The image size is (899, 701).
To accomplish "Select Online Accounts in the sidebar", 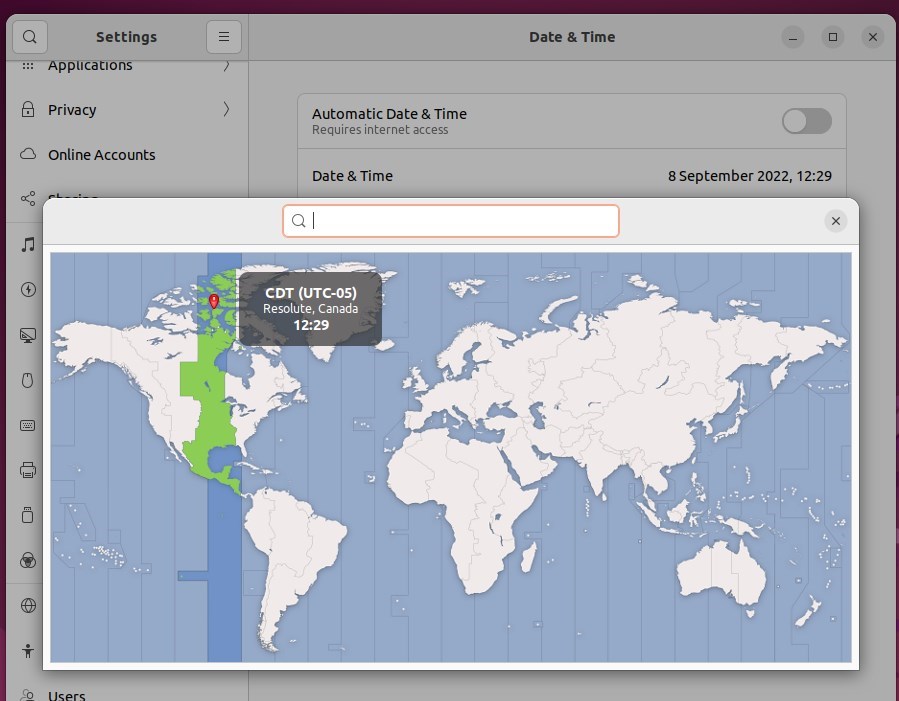I will [x=101, y=155].
